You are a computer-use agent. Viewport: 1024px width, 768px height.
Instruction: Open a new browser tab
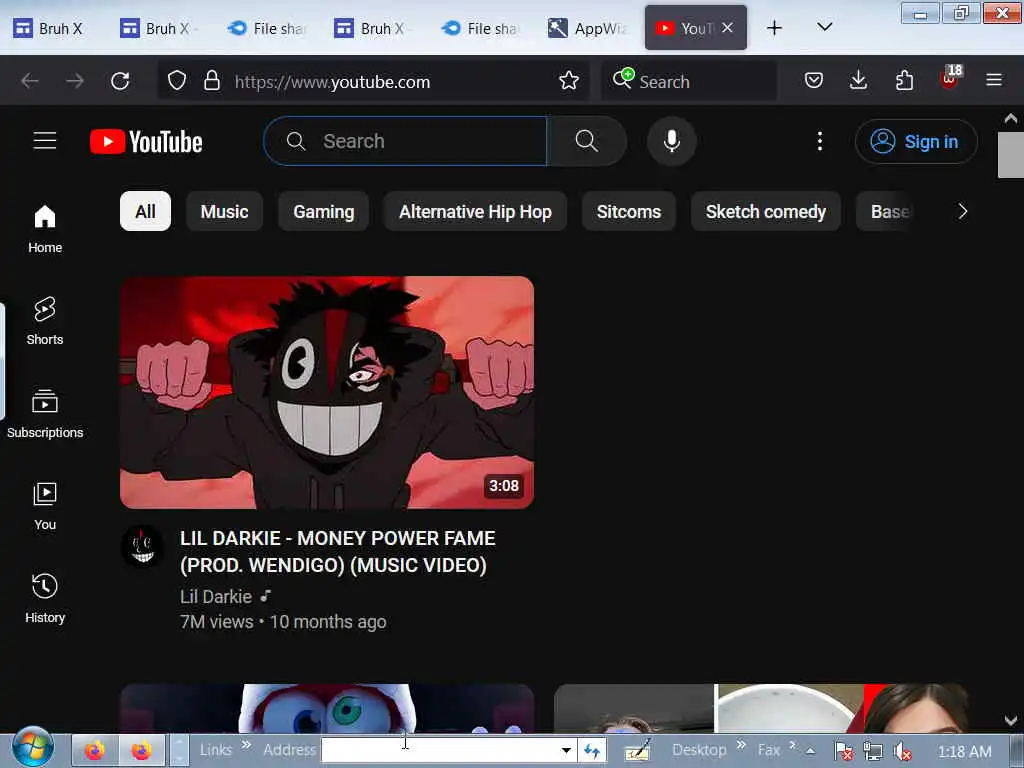pos(774,28)
